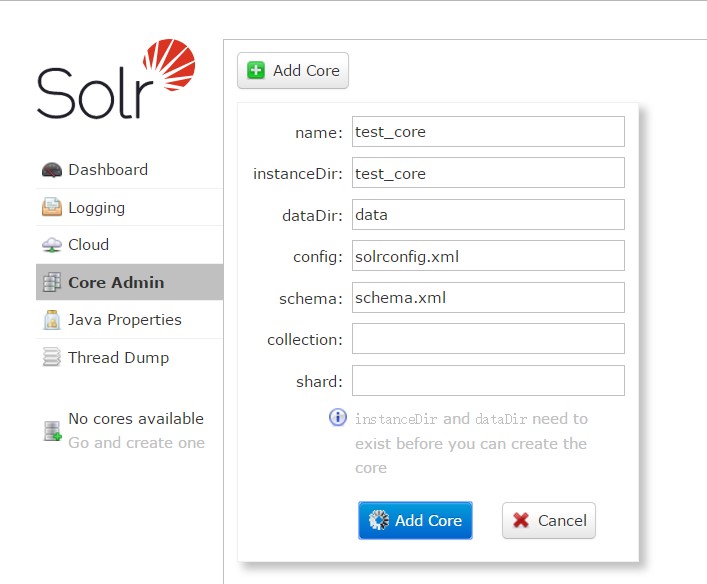Click the 'dataDir:' field label
The height and width of the screenshot is (584, 707).
[x=312, y=216]
